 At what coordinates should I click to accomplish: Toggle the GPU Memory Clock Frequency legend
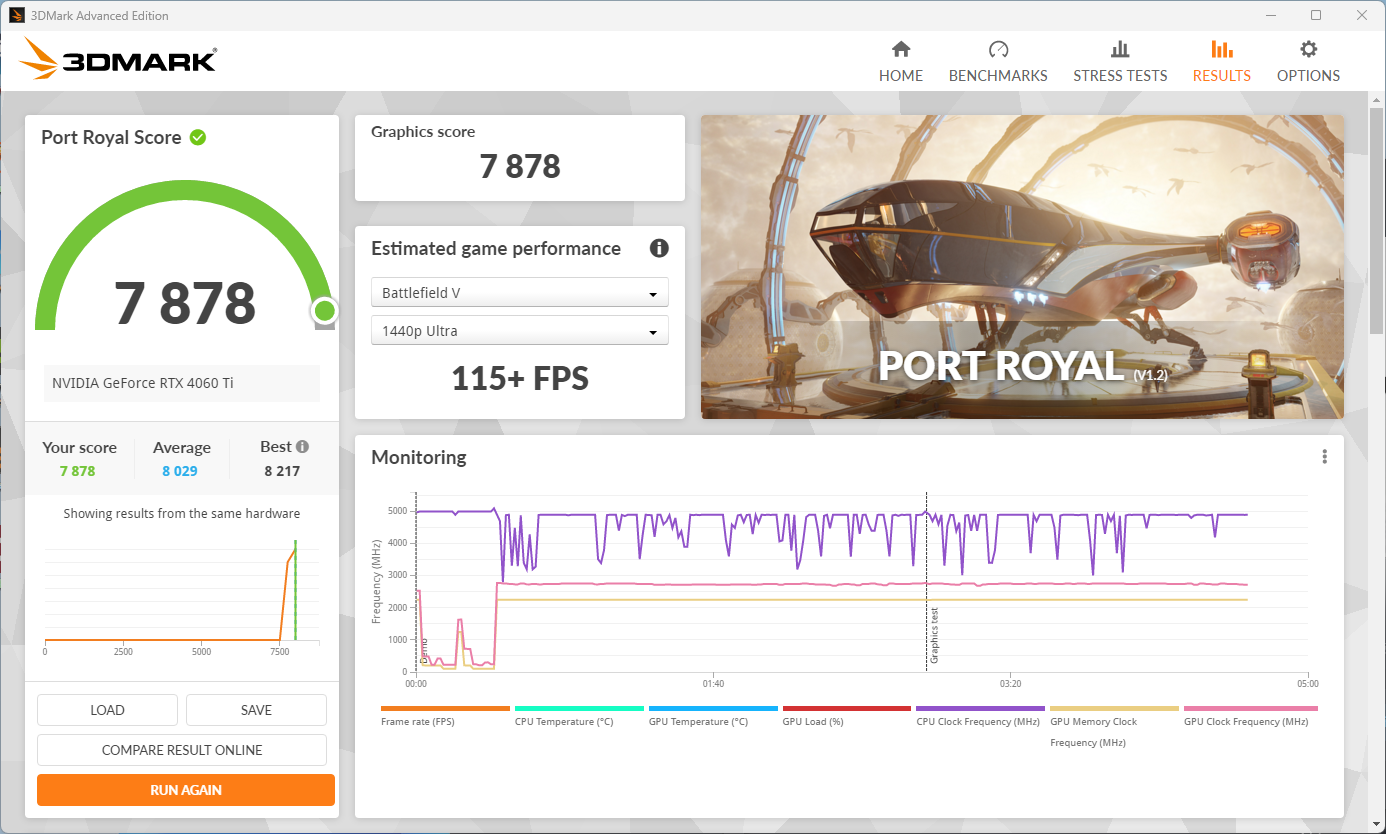pyautogui.click(x=1114, y=726)
